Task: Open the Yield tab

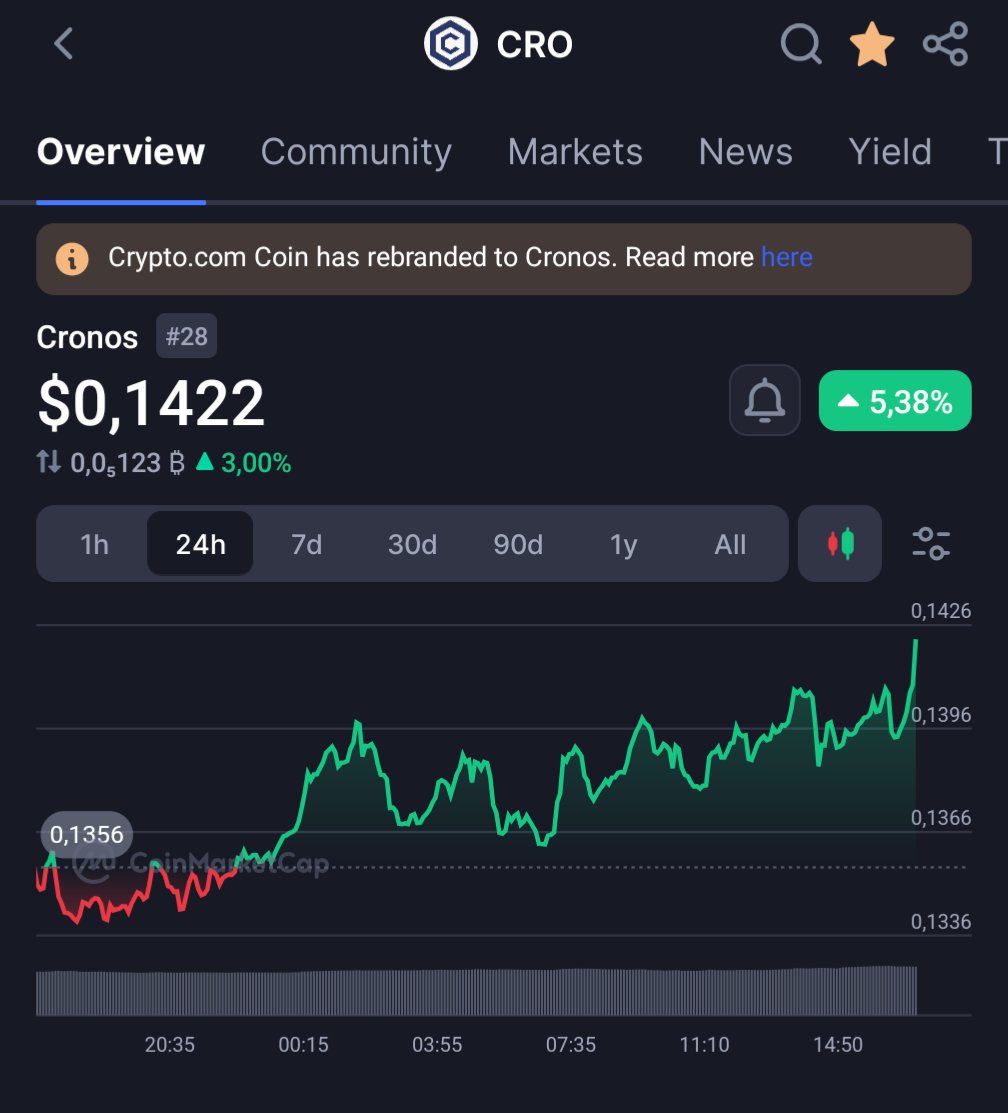Action: coord(890,152)
